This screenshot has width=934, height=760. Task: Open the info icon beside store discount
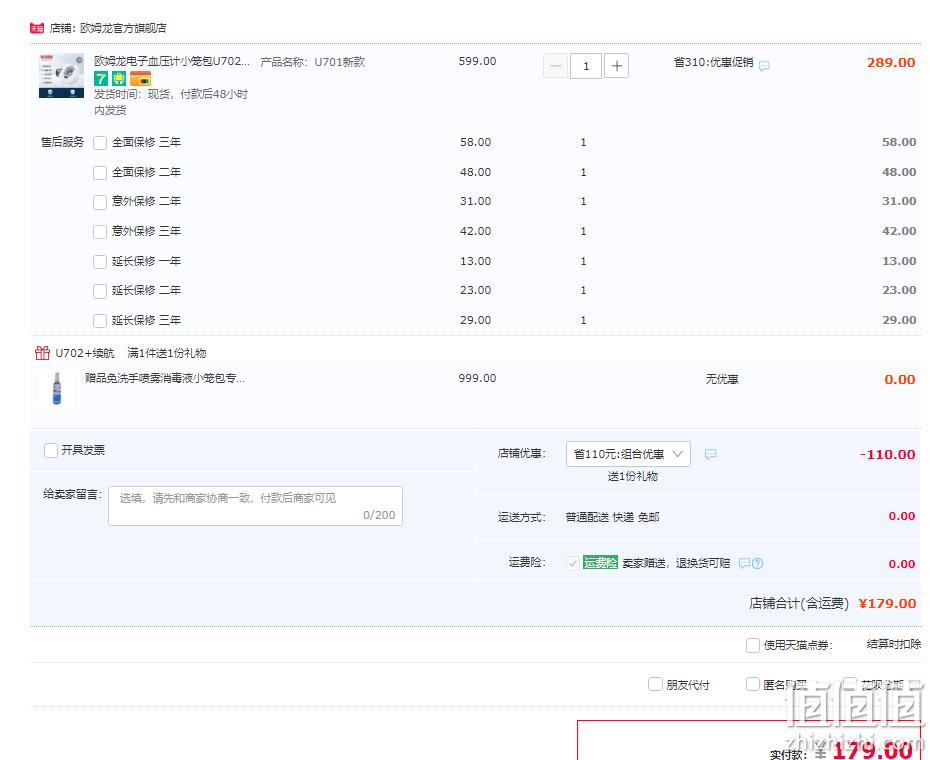[710, 454]
